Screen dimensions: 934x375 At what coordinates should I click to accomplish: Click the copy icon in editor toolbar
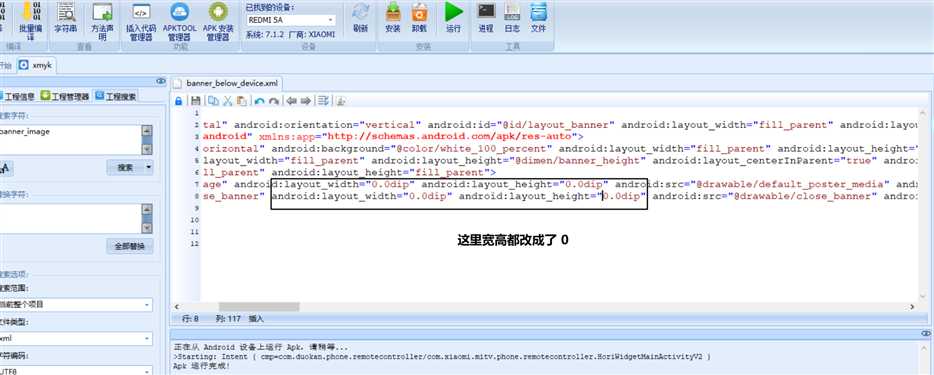pyautogui.click(x=213, y=101)
